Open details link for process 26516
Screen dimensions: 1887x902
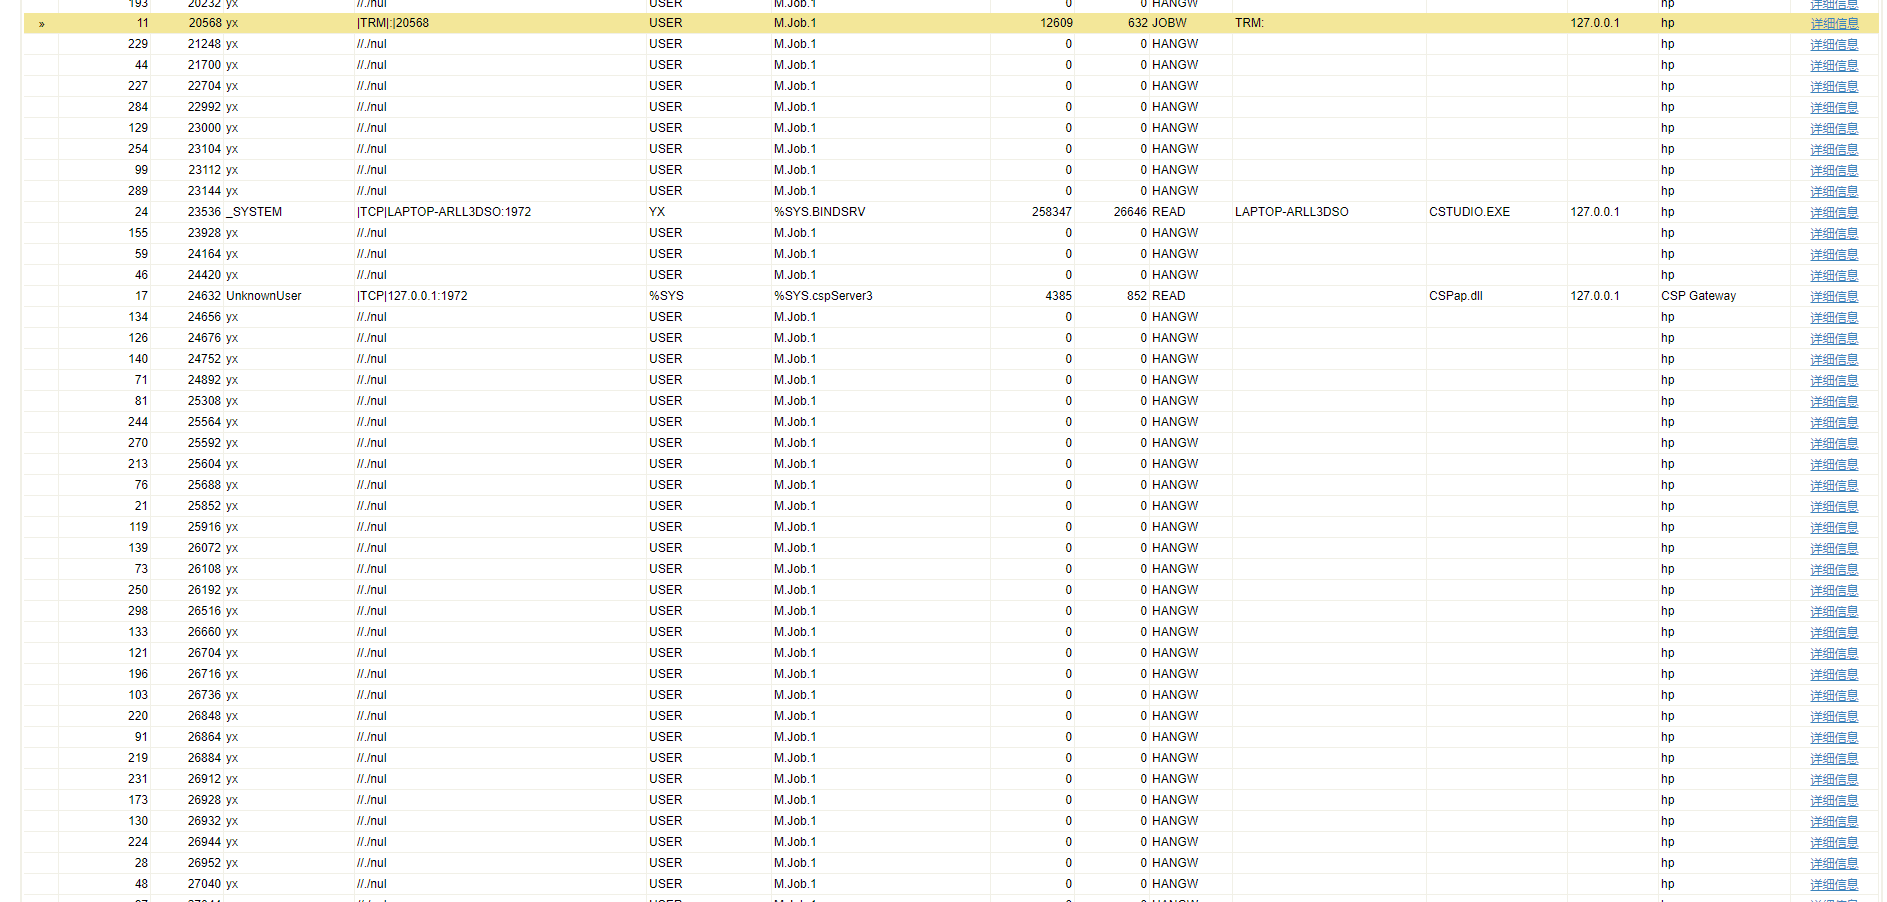(1834, 611)
